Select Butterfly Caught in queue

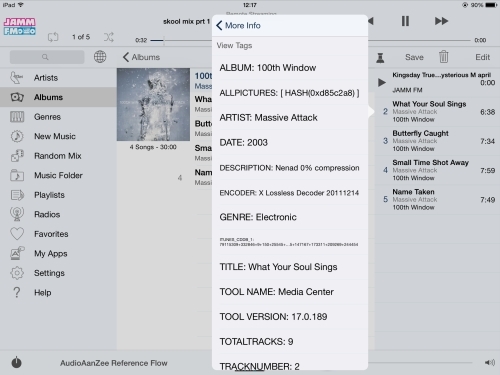tap(437, 141)
